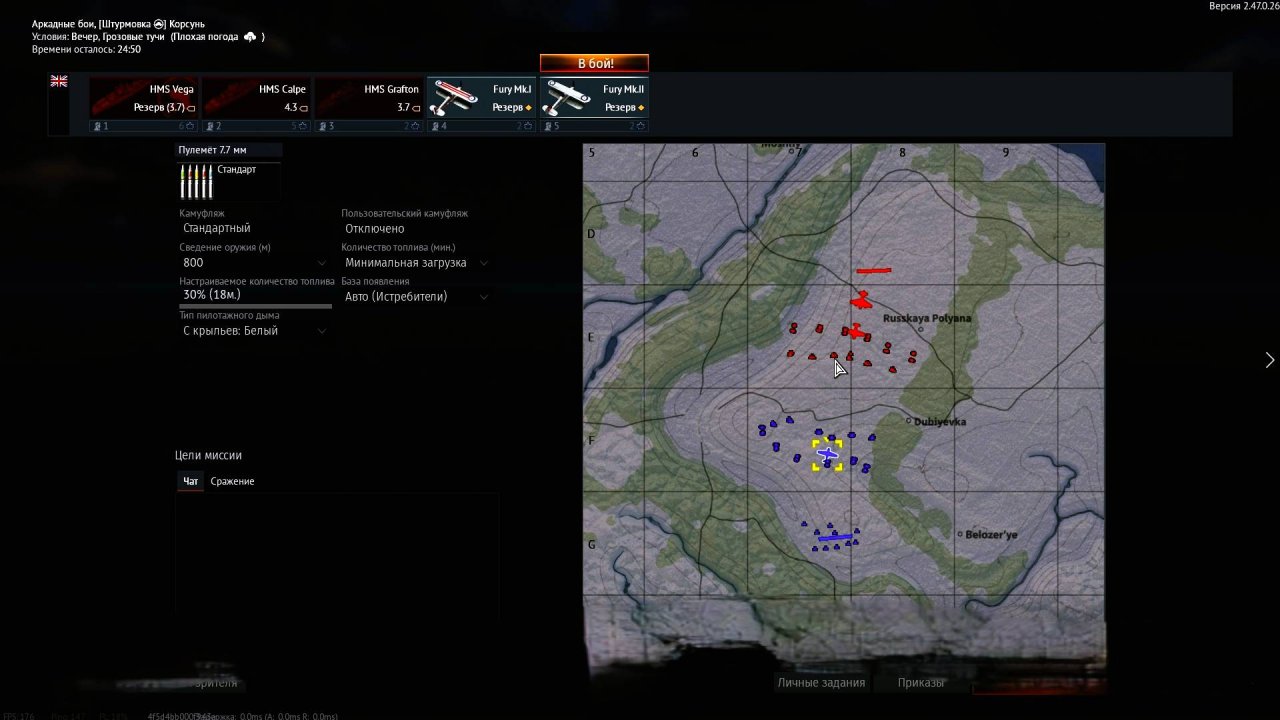The width and height of the screenshot is (1280, 720).
Task: Click the red enemy airfield marker
Action: (x=873, y=270)
